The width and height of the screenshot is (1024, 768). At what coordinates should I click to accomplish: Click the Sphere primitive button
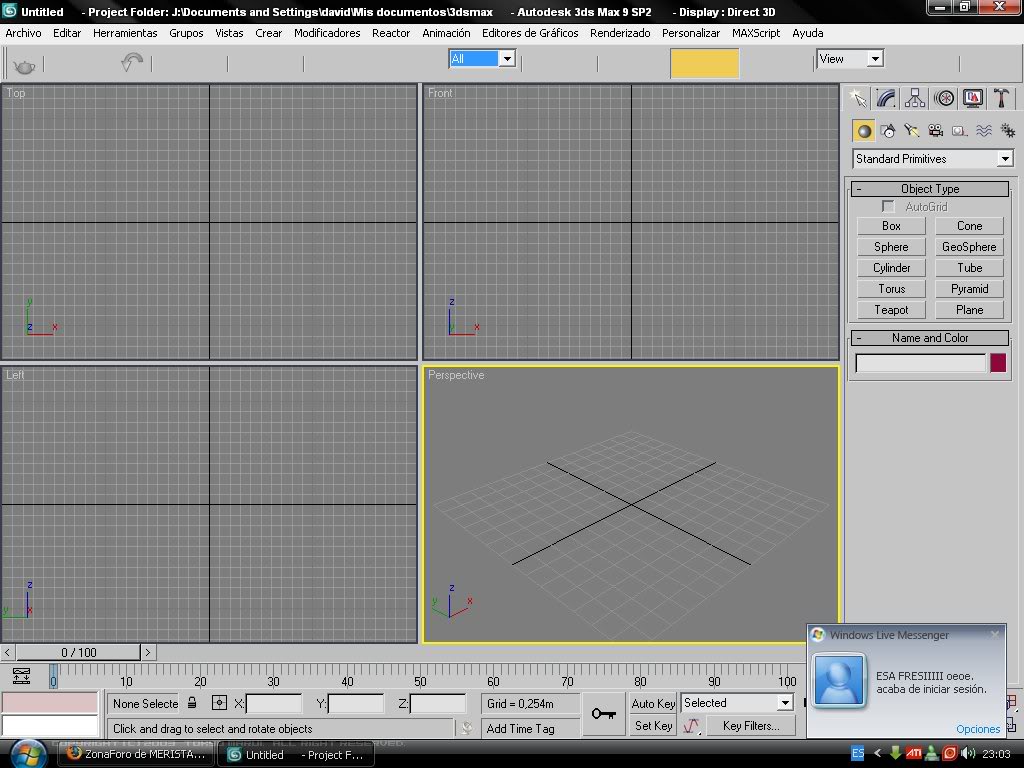[891, 247]
